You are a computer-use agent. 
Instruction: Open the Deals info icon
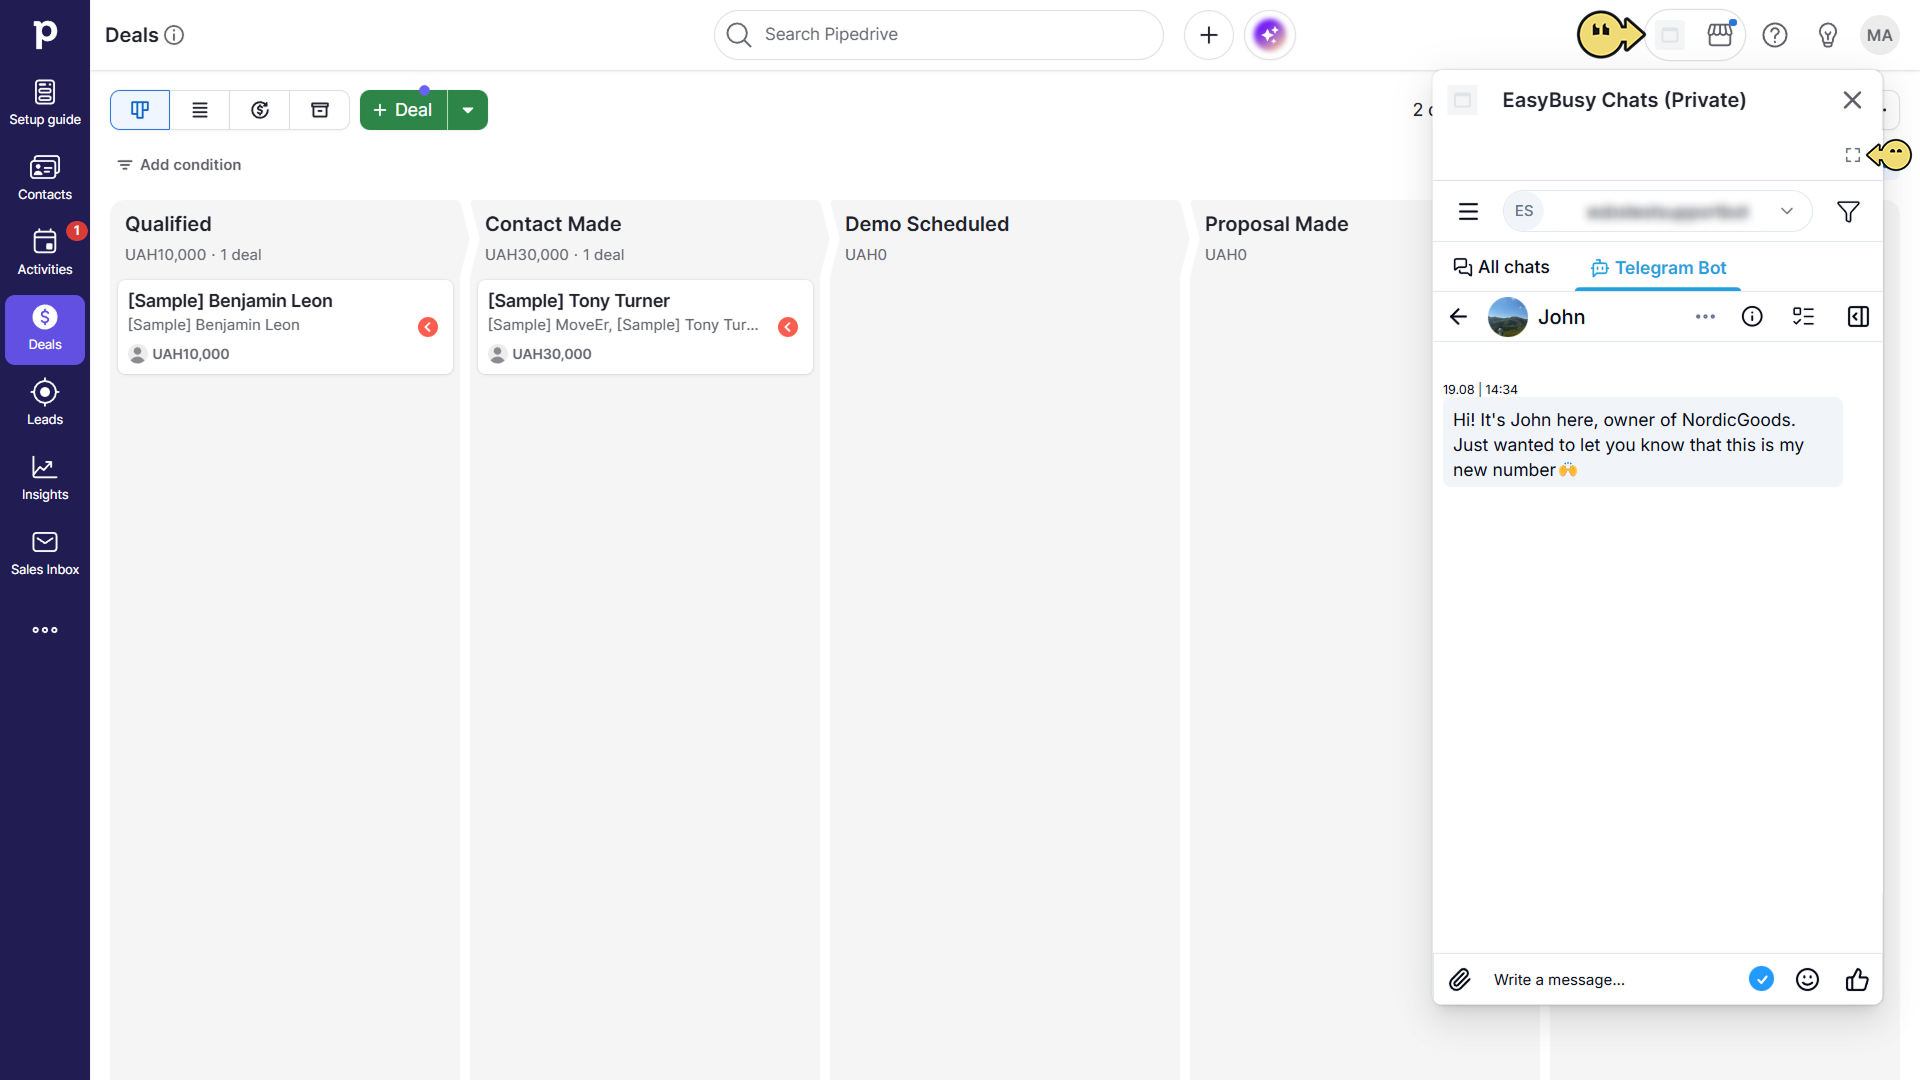174,35
